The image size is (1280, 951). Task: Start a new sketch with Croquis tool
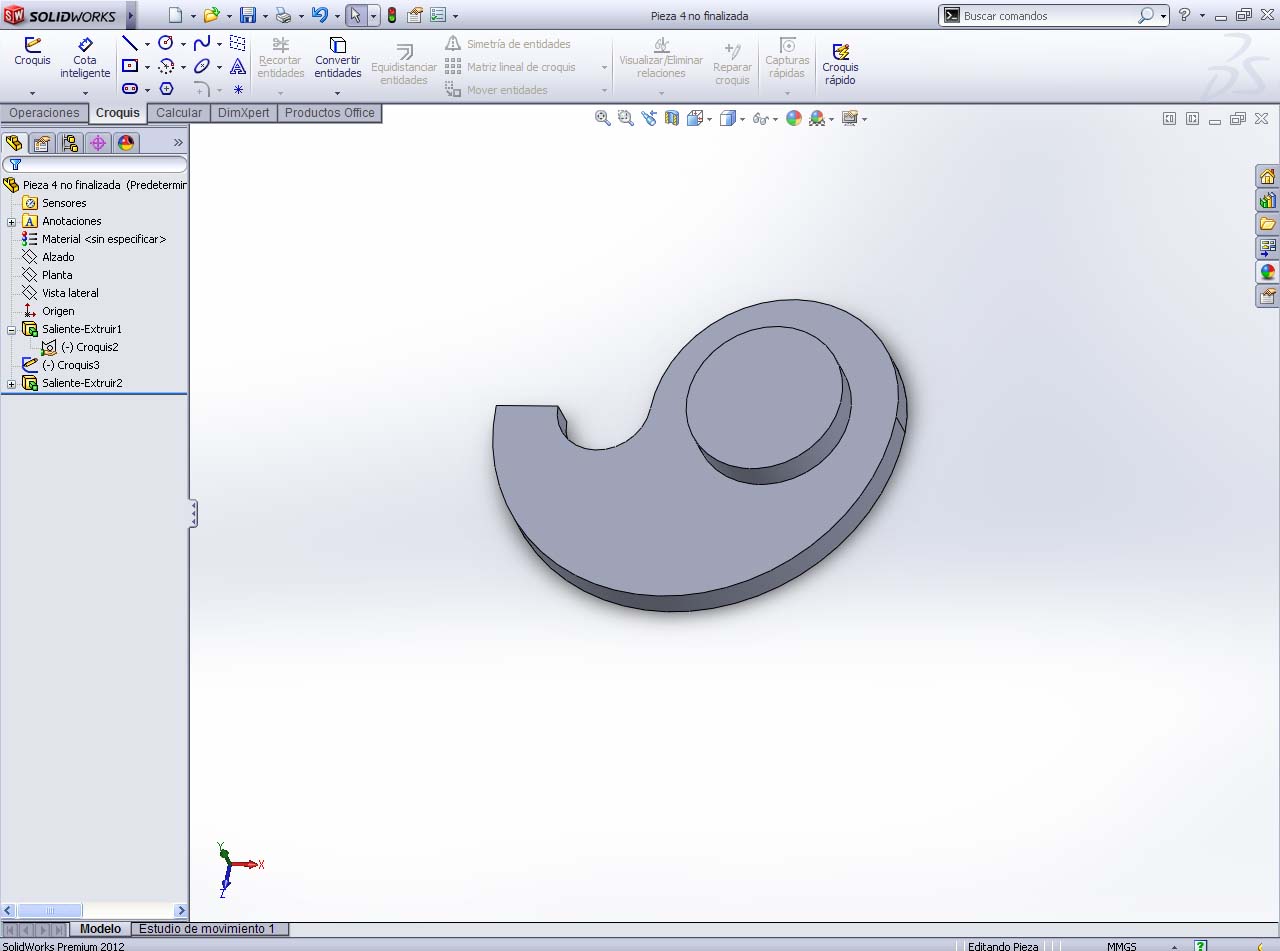coord(32,52)
